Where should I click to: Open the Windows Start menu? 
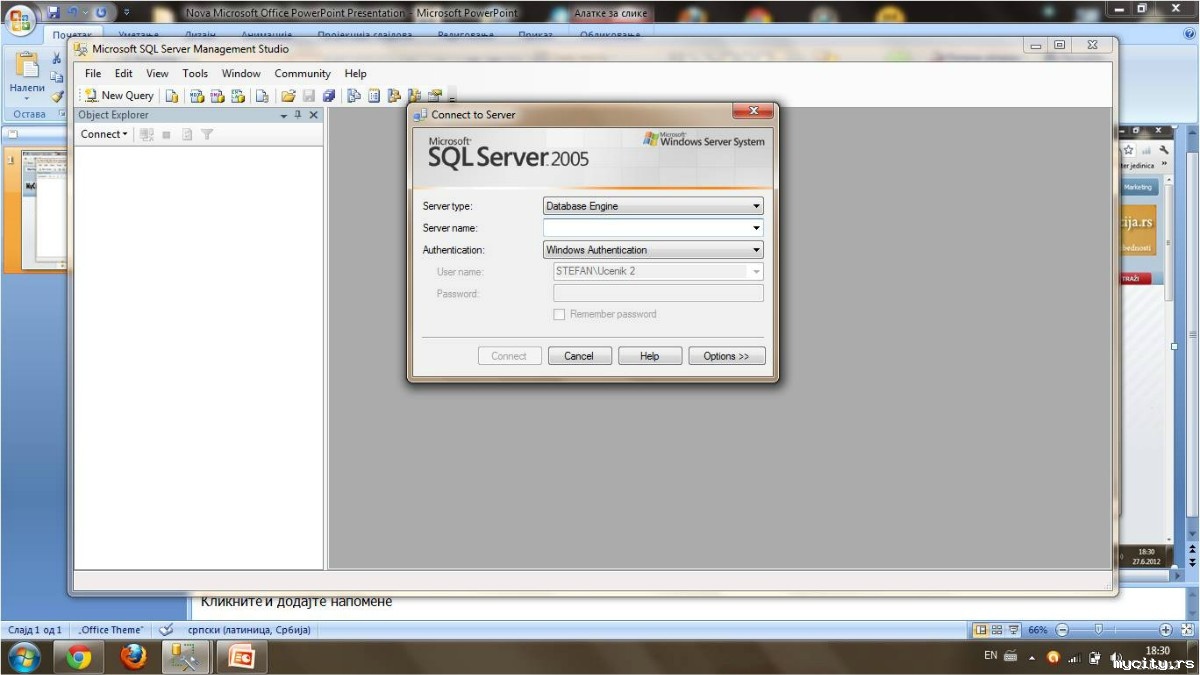[23, 656]
